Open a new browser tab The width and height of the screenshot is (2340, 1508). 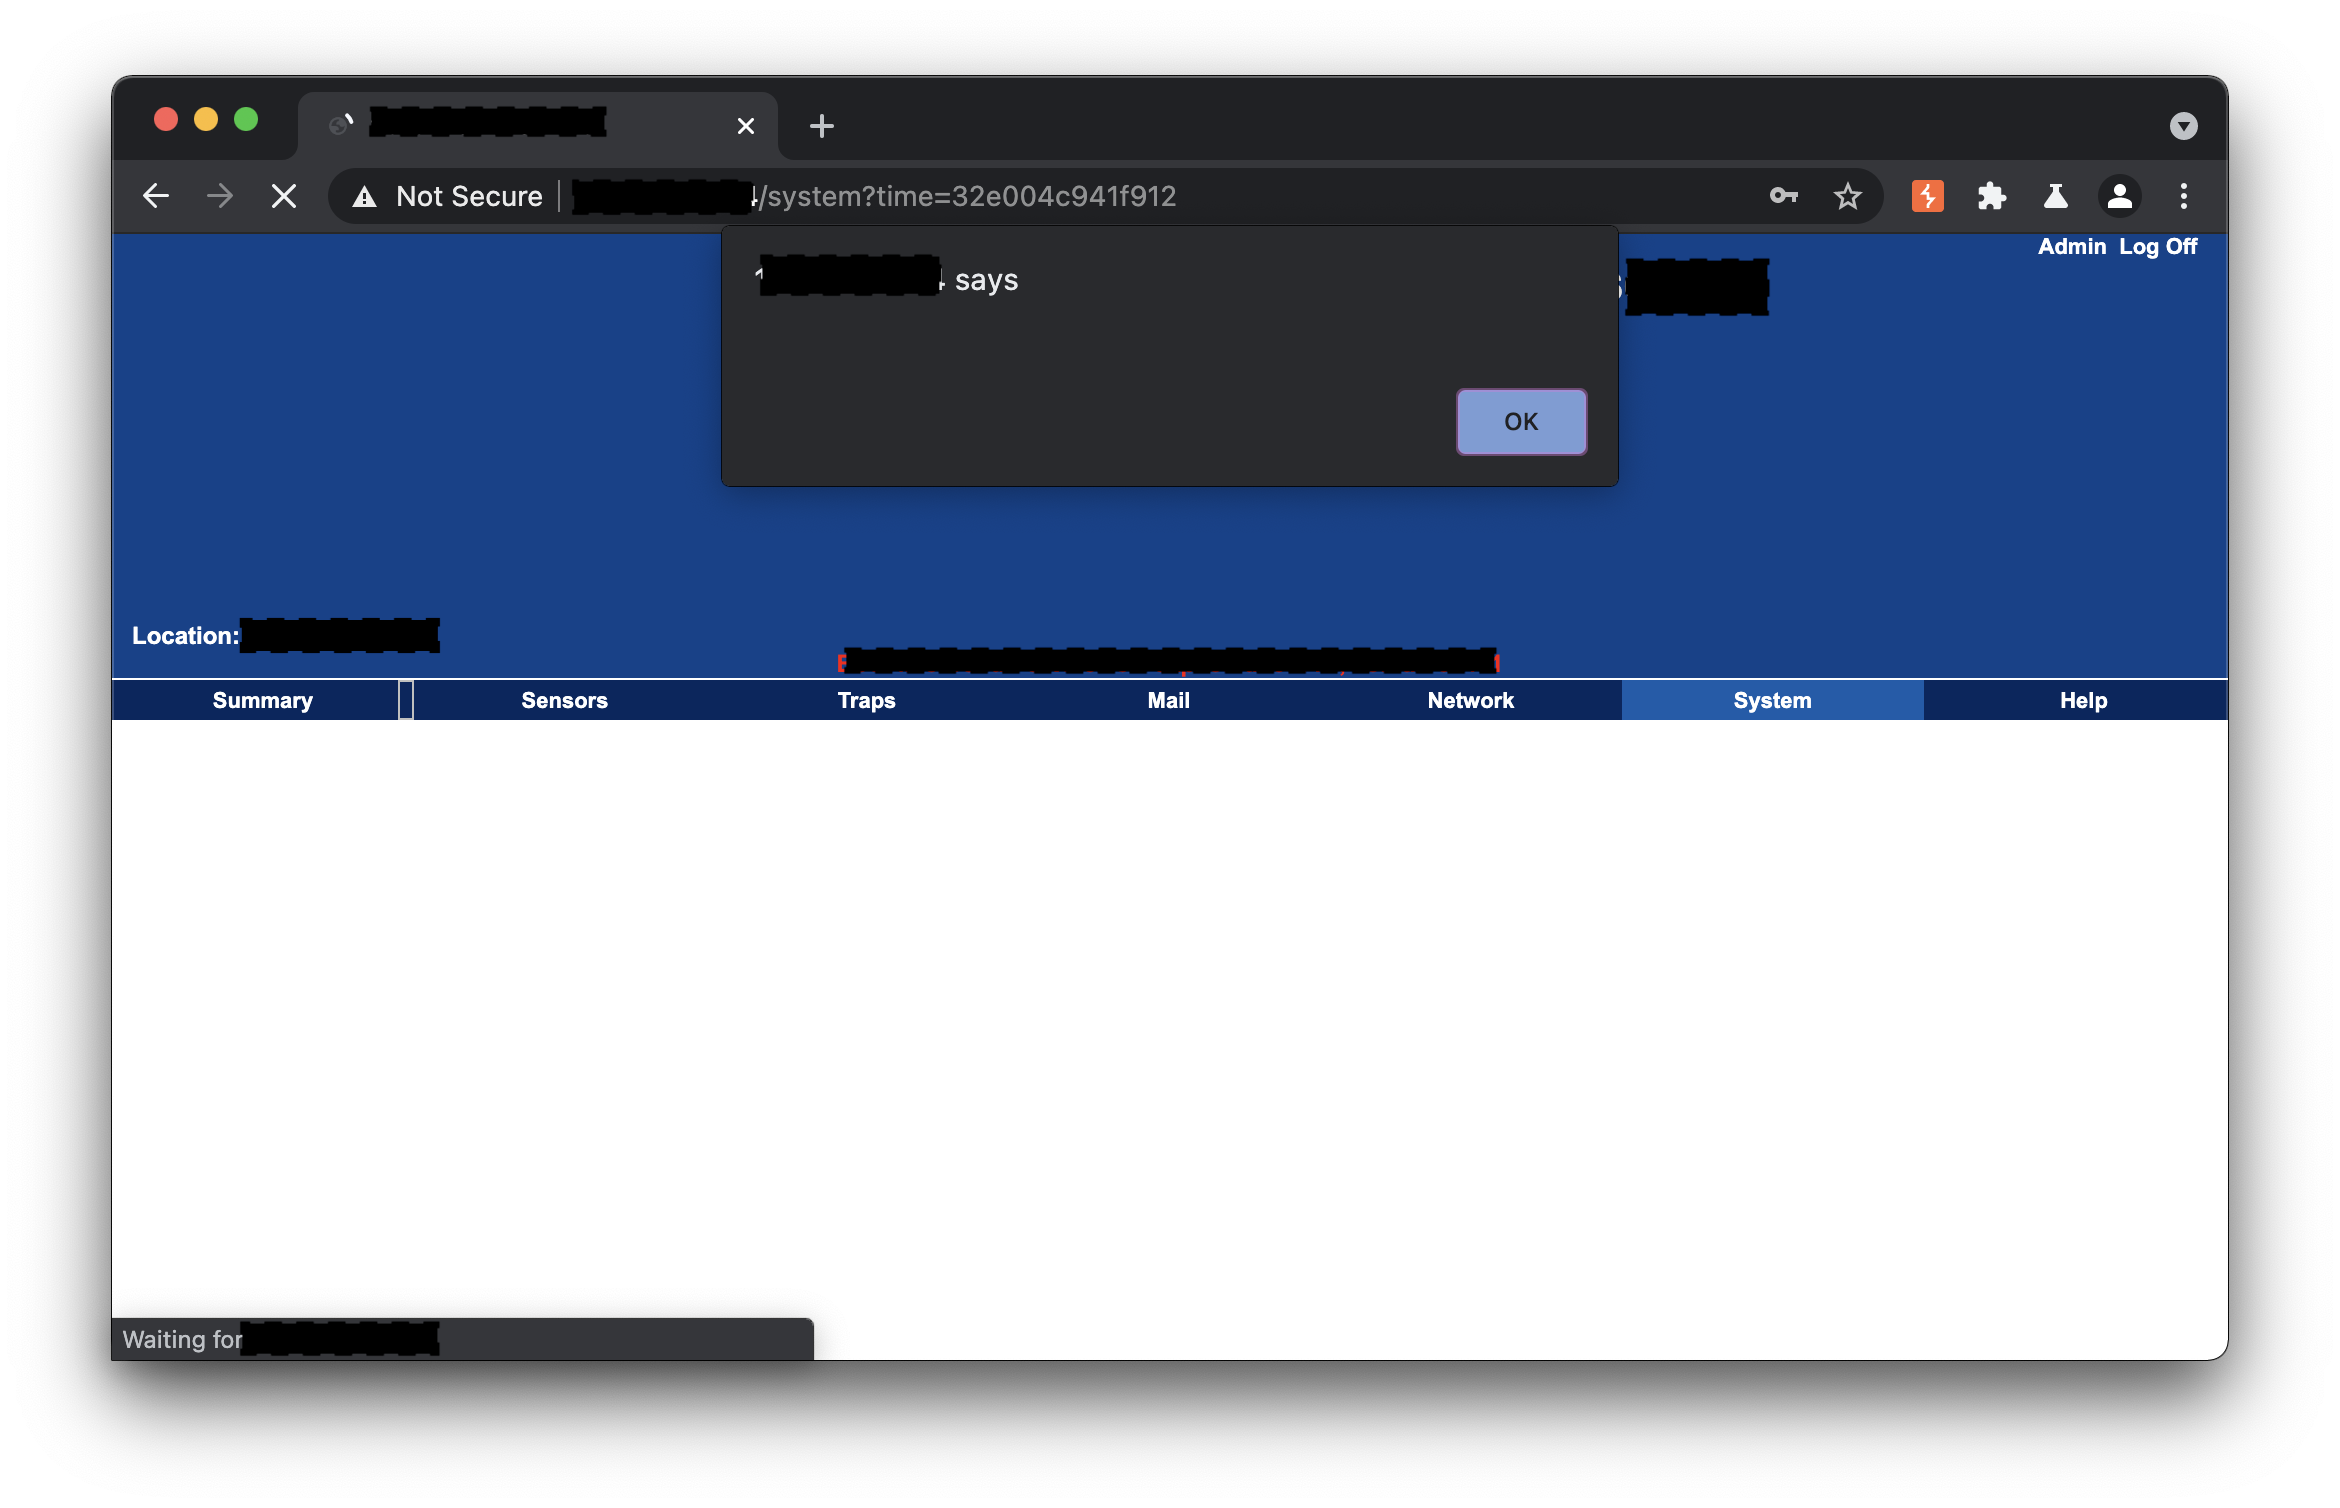coord(821,126)
